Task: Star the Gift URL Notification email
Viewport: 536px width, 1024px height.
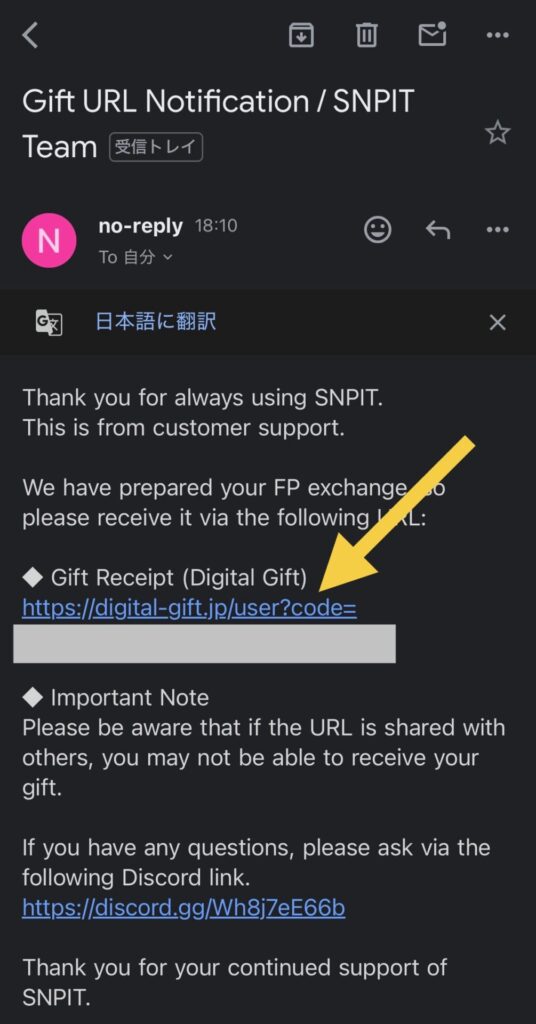Action: pos(497,133)
